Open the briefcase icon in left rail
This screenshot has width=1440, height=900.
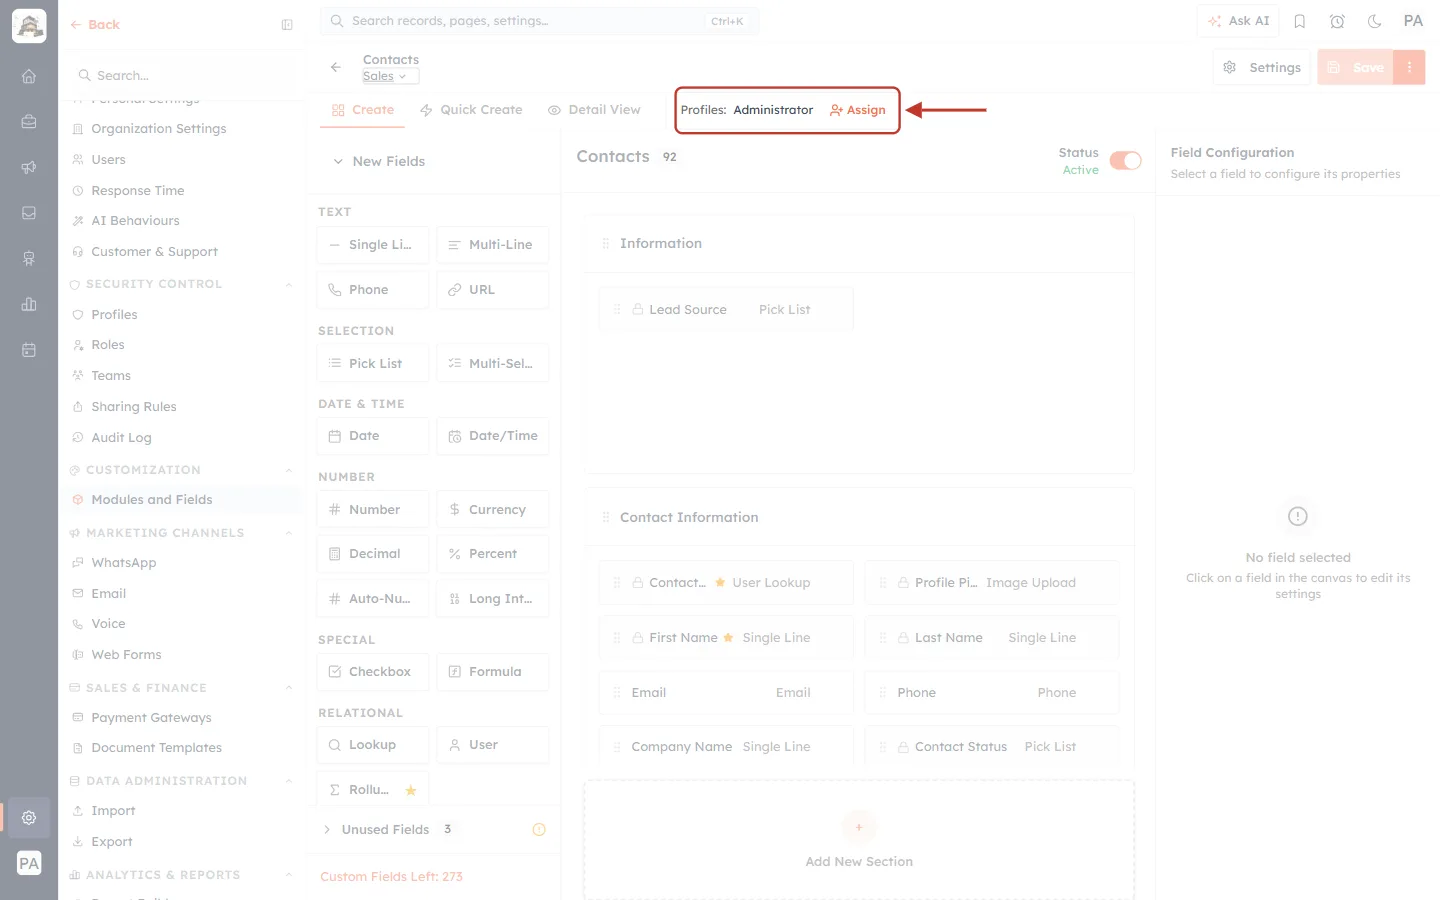pos(29,122)
